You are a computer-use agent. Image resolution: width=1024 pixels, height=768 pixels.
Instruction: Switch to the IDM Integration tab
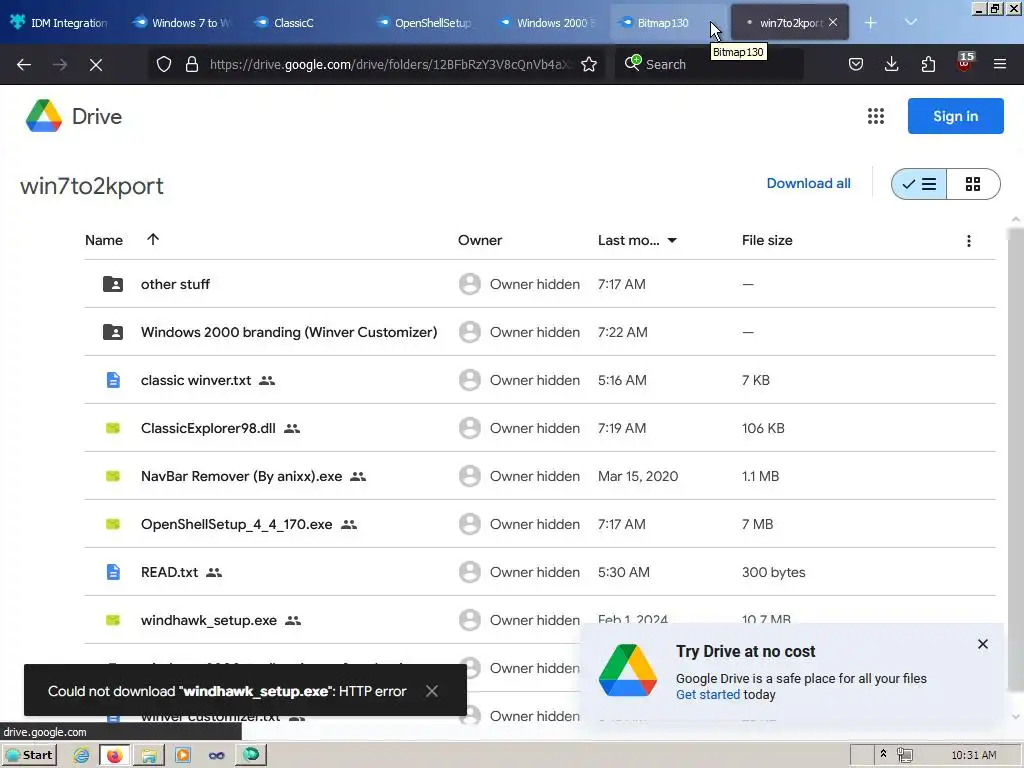click(x=59, y=23)
